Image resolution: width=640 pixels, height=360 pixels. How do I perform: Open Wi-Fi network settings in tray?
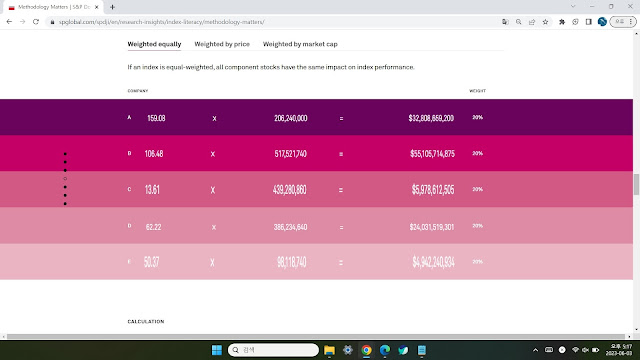pyautogui.click(x=576, y=350)
